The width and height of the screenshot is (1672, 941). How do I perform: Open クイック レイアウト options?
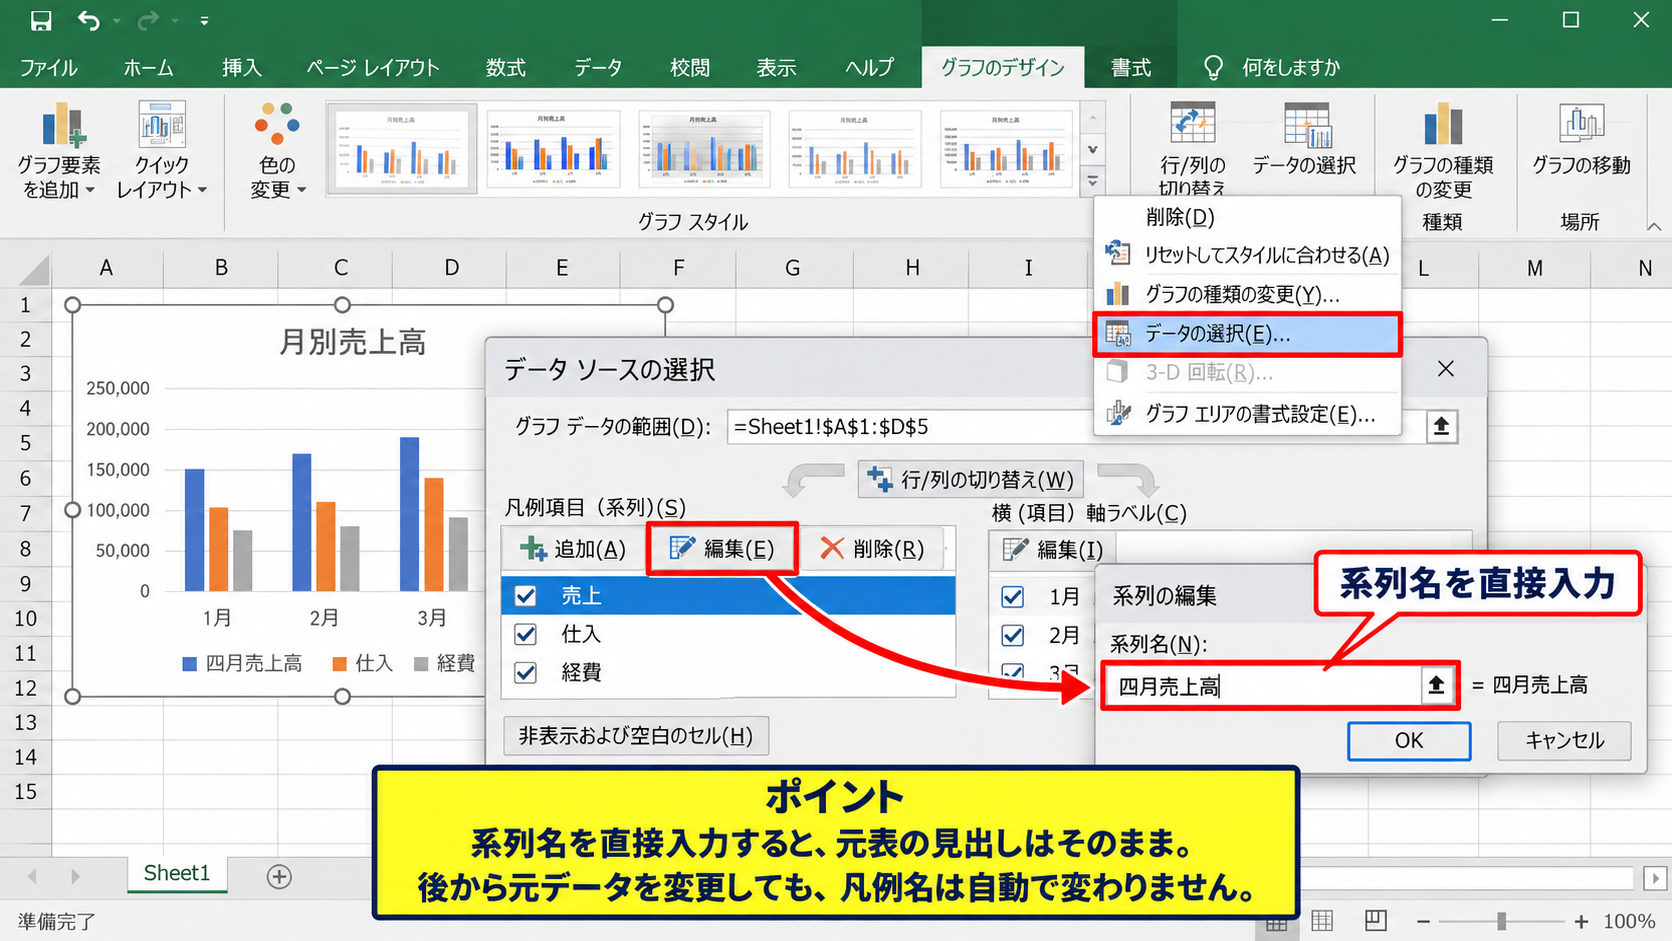point(161,150)
